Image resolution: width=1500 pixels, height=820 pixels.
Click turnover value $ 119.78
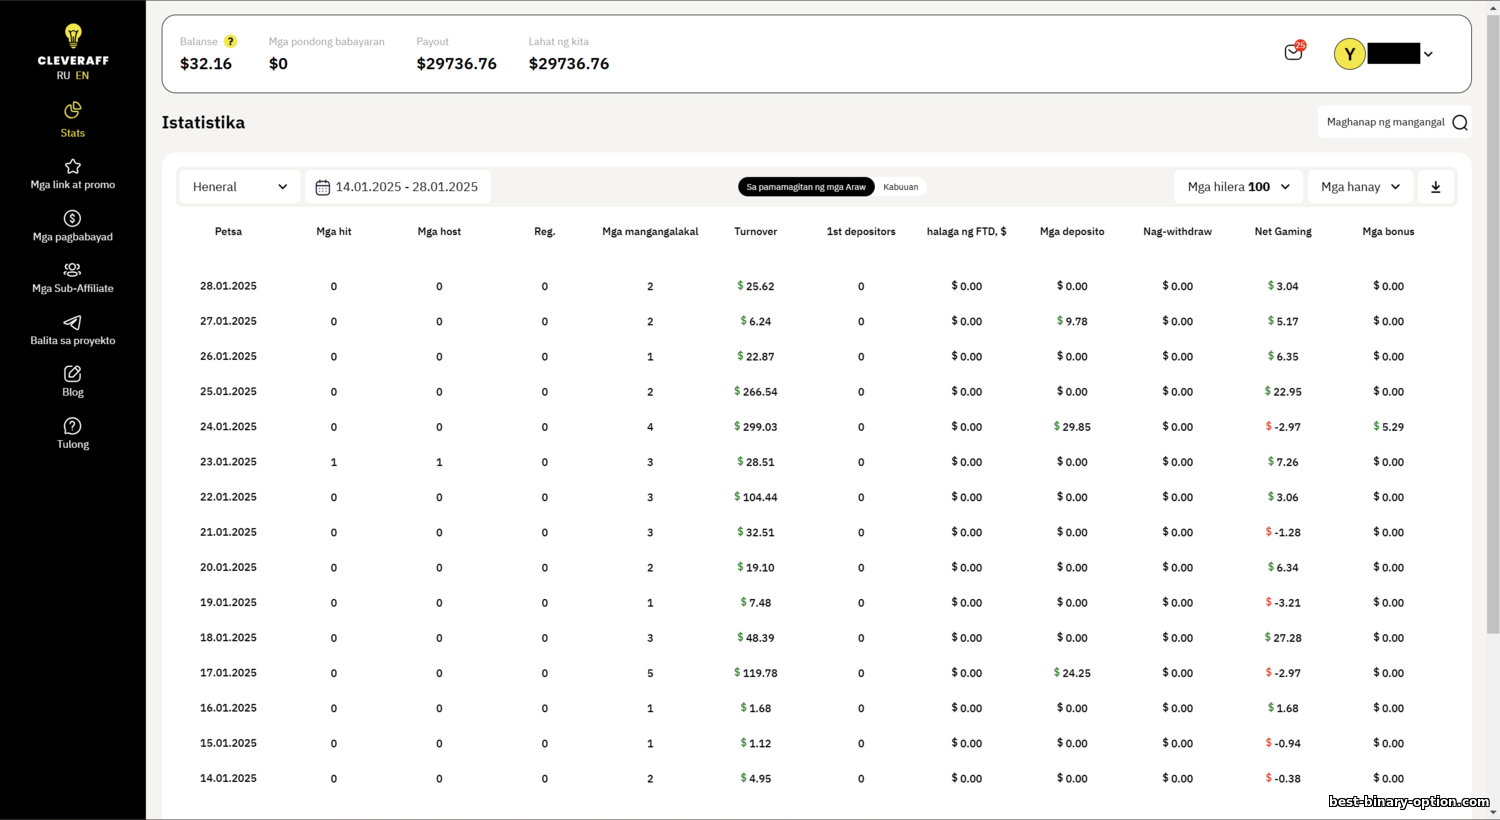pos(755,673)
